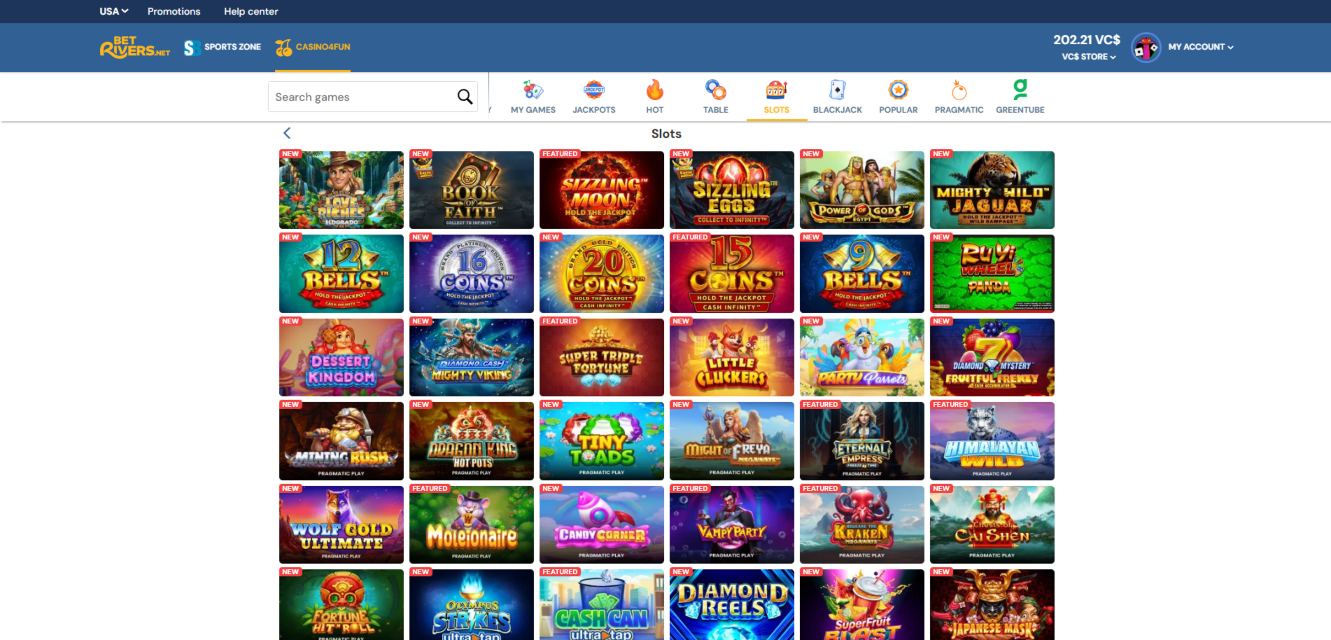
Task: Click the account avatar icon
Action: (1146, 47)
